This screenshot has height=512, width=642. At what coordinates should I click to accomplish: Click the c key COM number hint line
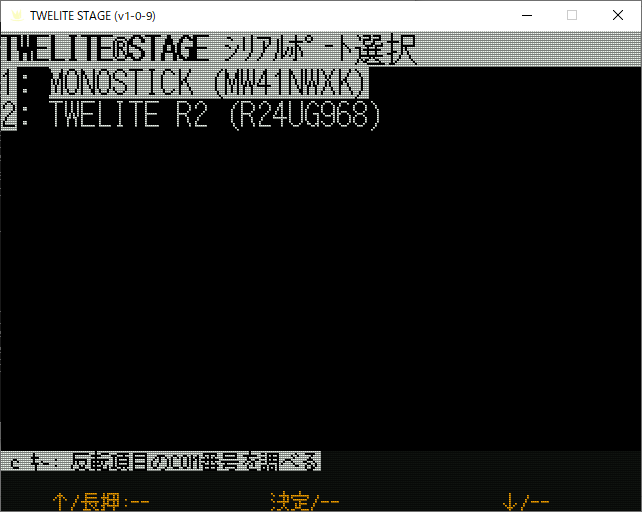(160, 462)
